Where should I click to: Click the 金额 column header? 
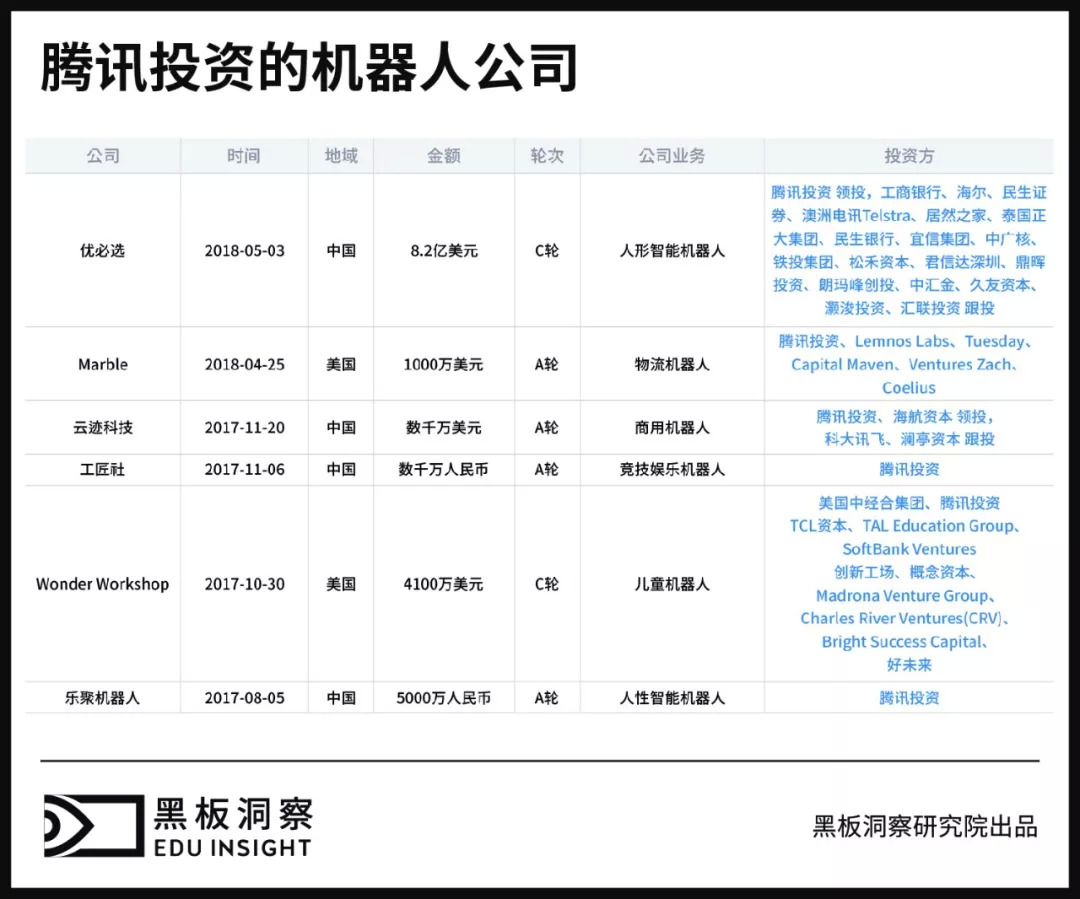[444, 156]
